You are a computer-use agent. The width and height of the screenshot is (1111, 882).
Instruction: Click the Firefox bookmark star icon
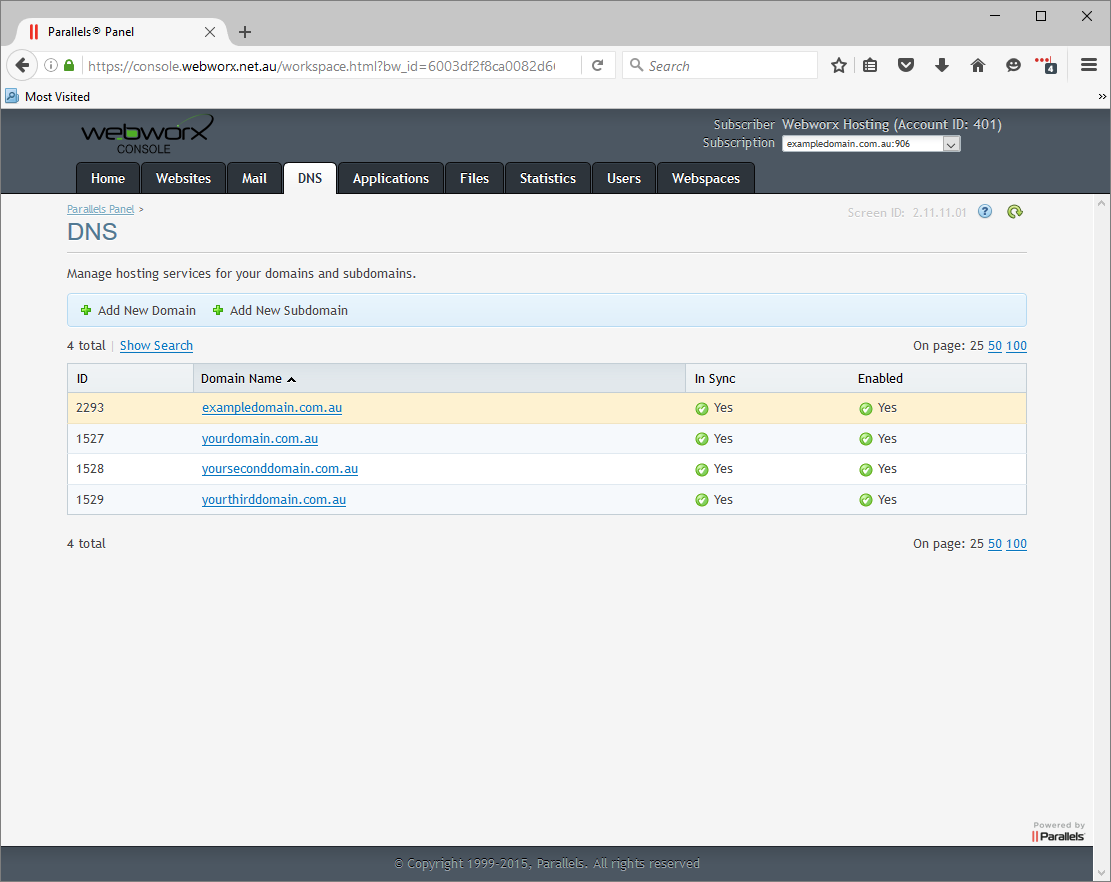coord(839,66)
